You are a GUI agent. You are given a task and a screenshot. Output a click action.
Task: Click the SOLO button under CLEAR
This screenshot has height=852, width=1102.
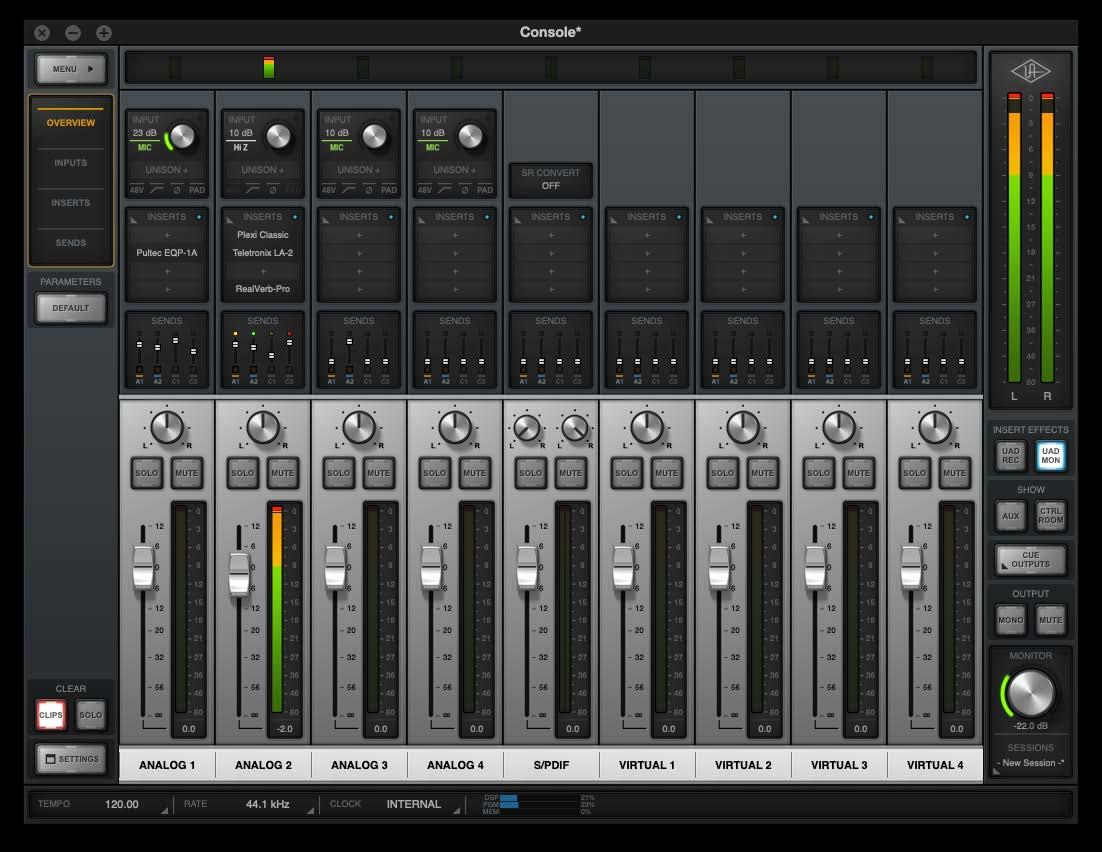(91, 715)
